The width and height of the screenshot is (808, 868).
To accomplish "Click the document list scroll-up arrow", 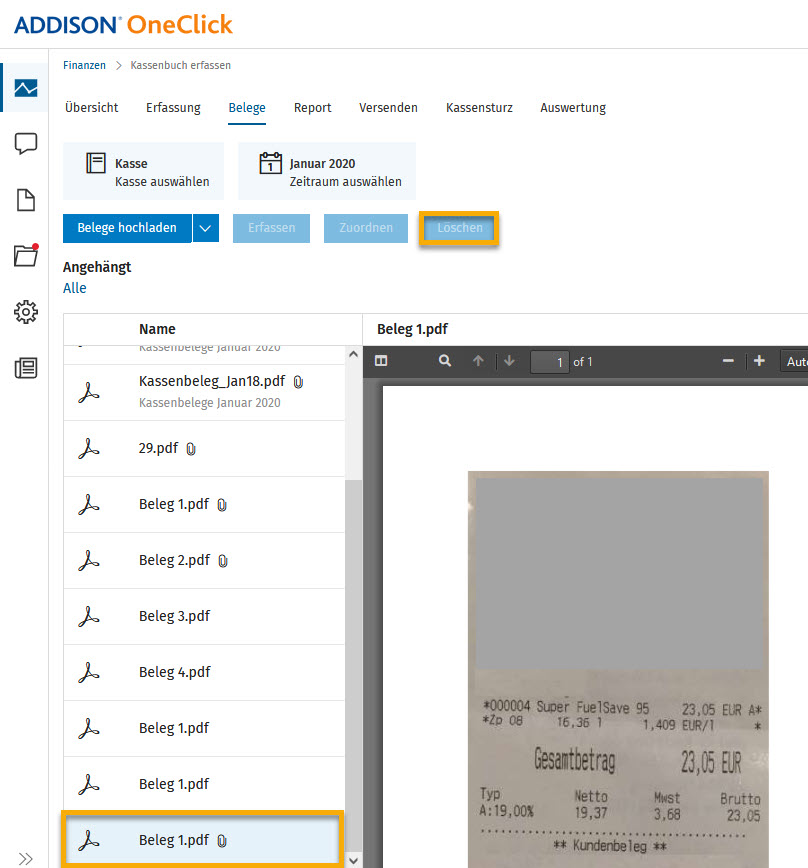I will (354, 354).
